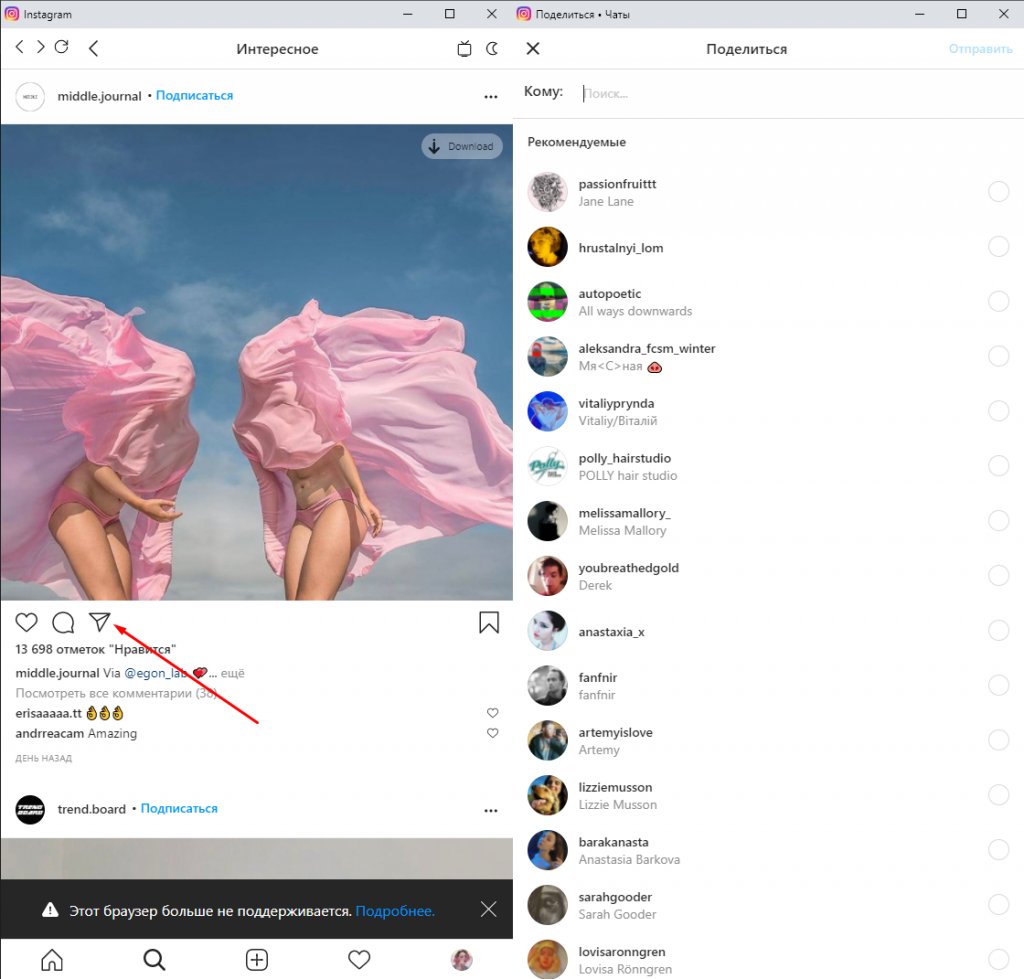Open comments via the speech bubble icon
This screenshot has height=979, width=1024.
pos(63,623)
